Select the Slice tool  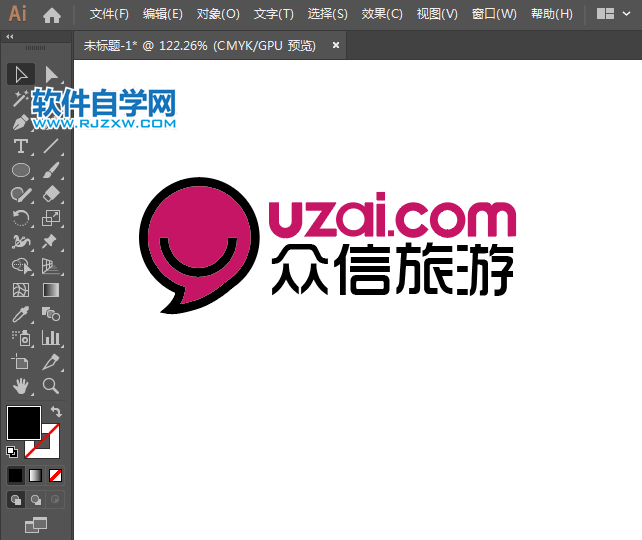51,362
